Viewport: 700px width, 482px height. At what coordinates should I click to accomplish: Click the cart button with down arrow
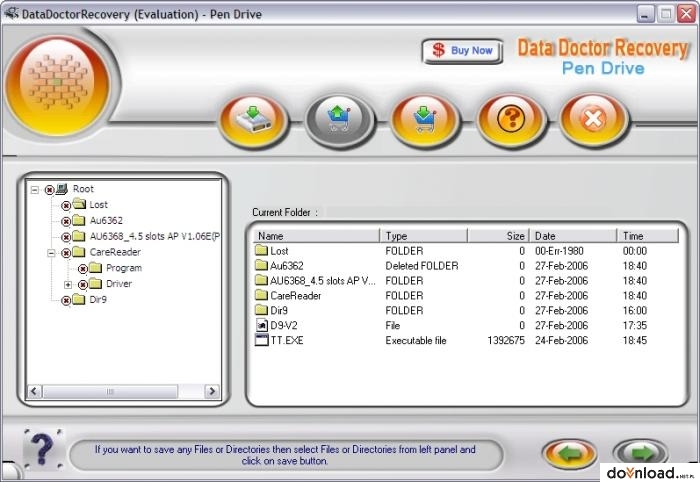click(425, 120)
